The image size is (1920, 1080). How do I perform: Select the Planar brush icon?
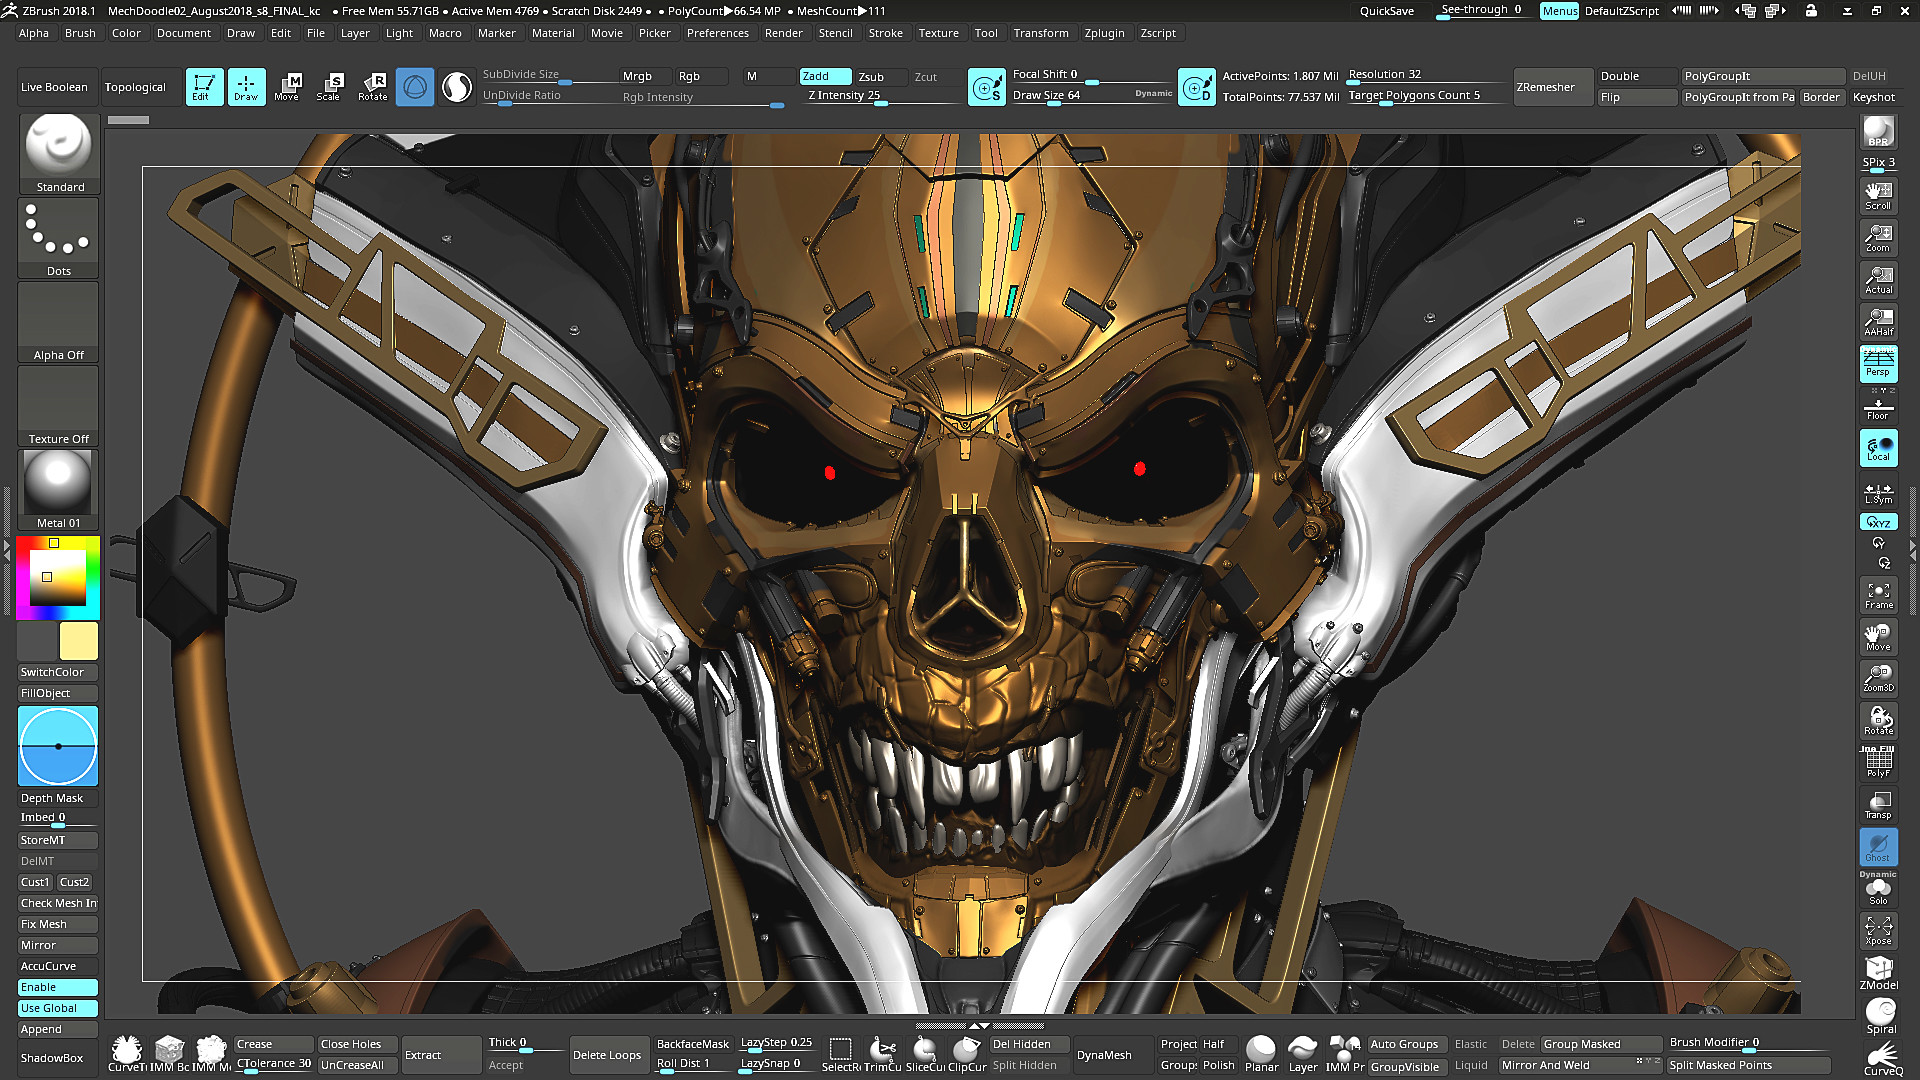tap(1261, 1054)
